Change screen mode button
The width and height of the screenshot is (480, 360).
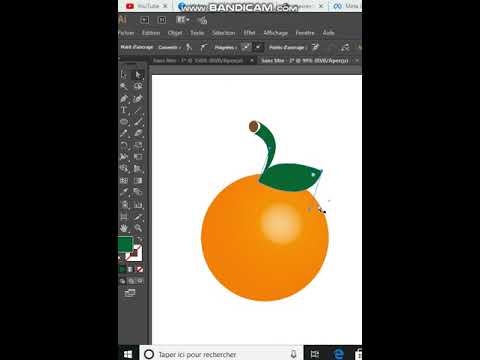click(x=130, y=293)
